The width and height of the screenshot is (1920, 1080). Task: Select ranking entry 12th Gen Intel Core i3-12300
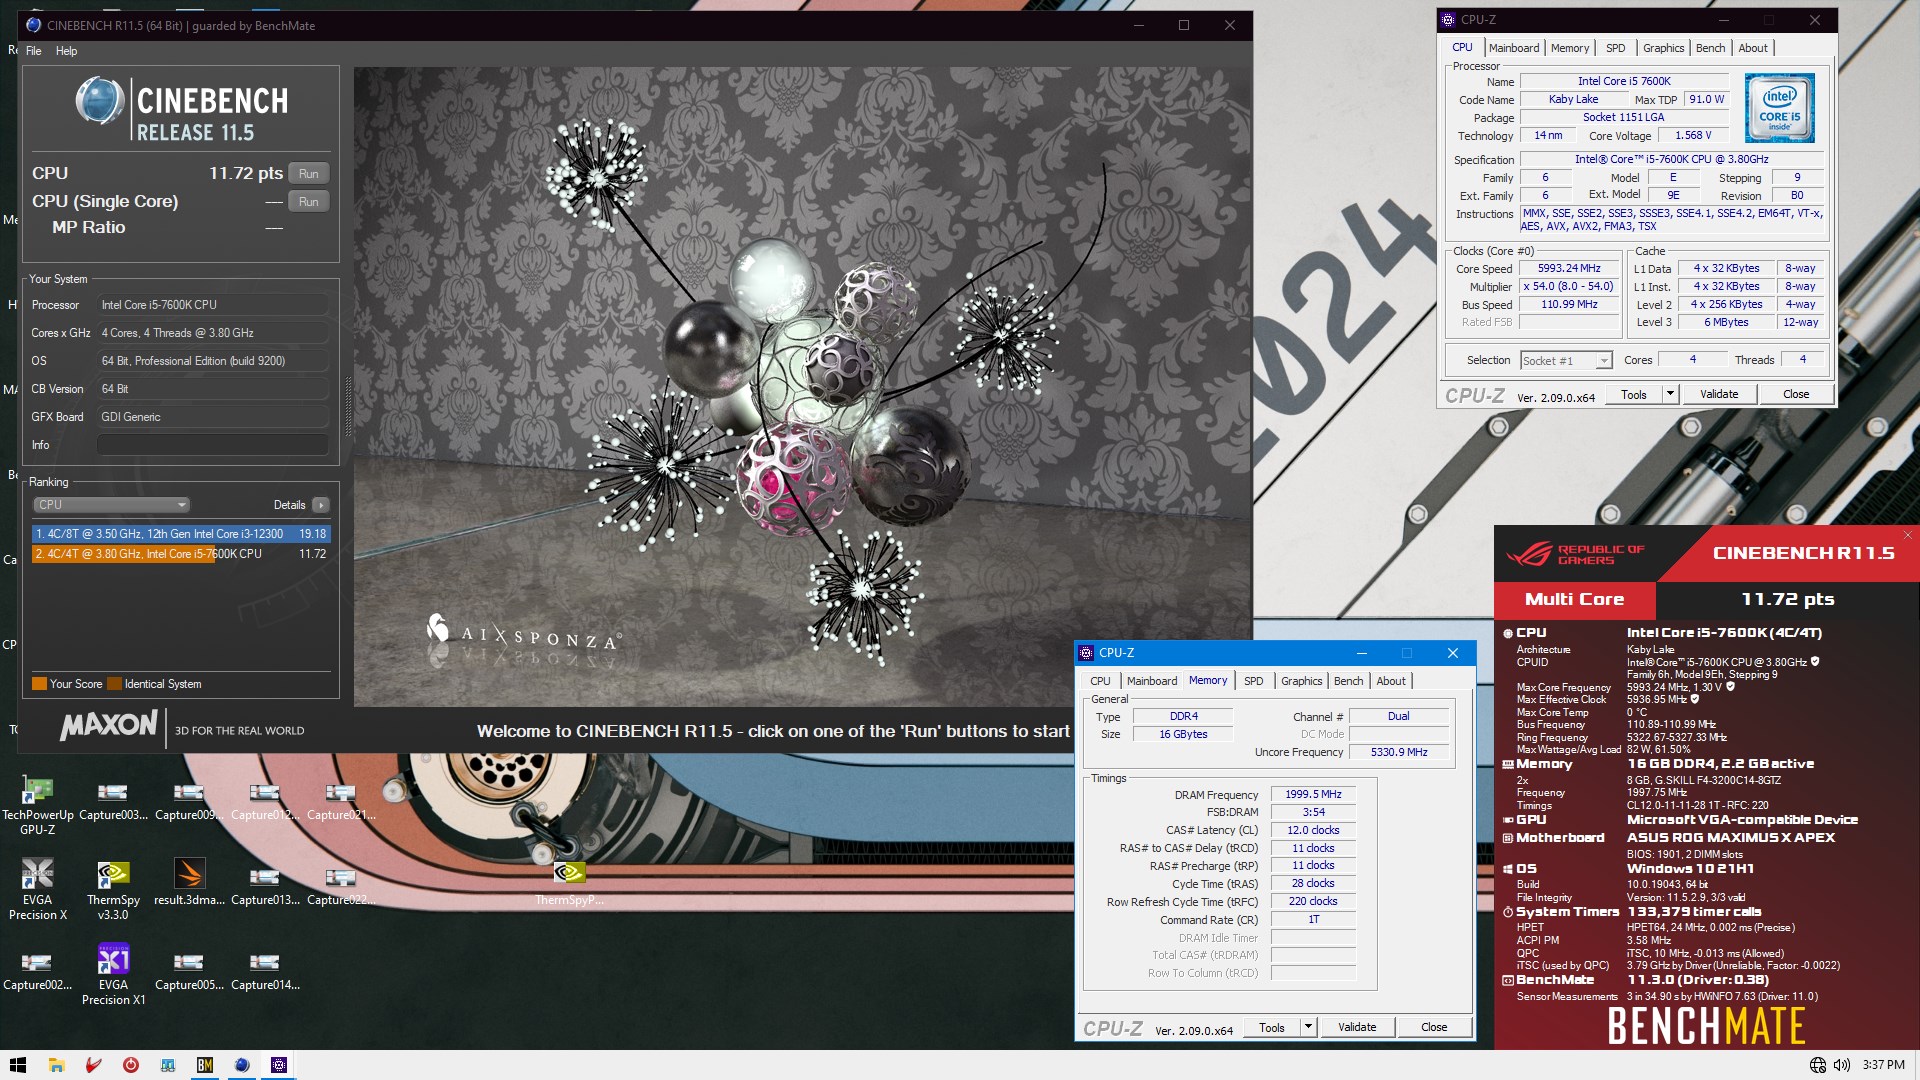[181, 534]
